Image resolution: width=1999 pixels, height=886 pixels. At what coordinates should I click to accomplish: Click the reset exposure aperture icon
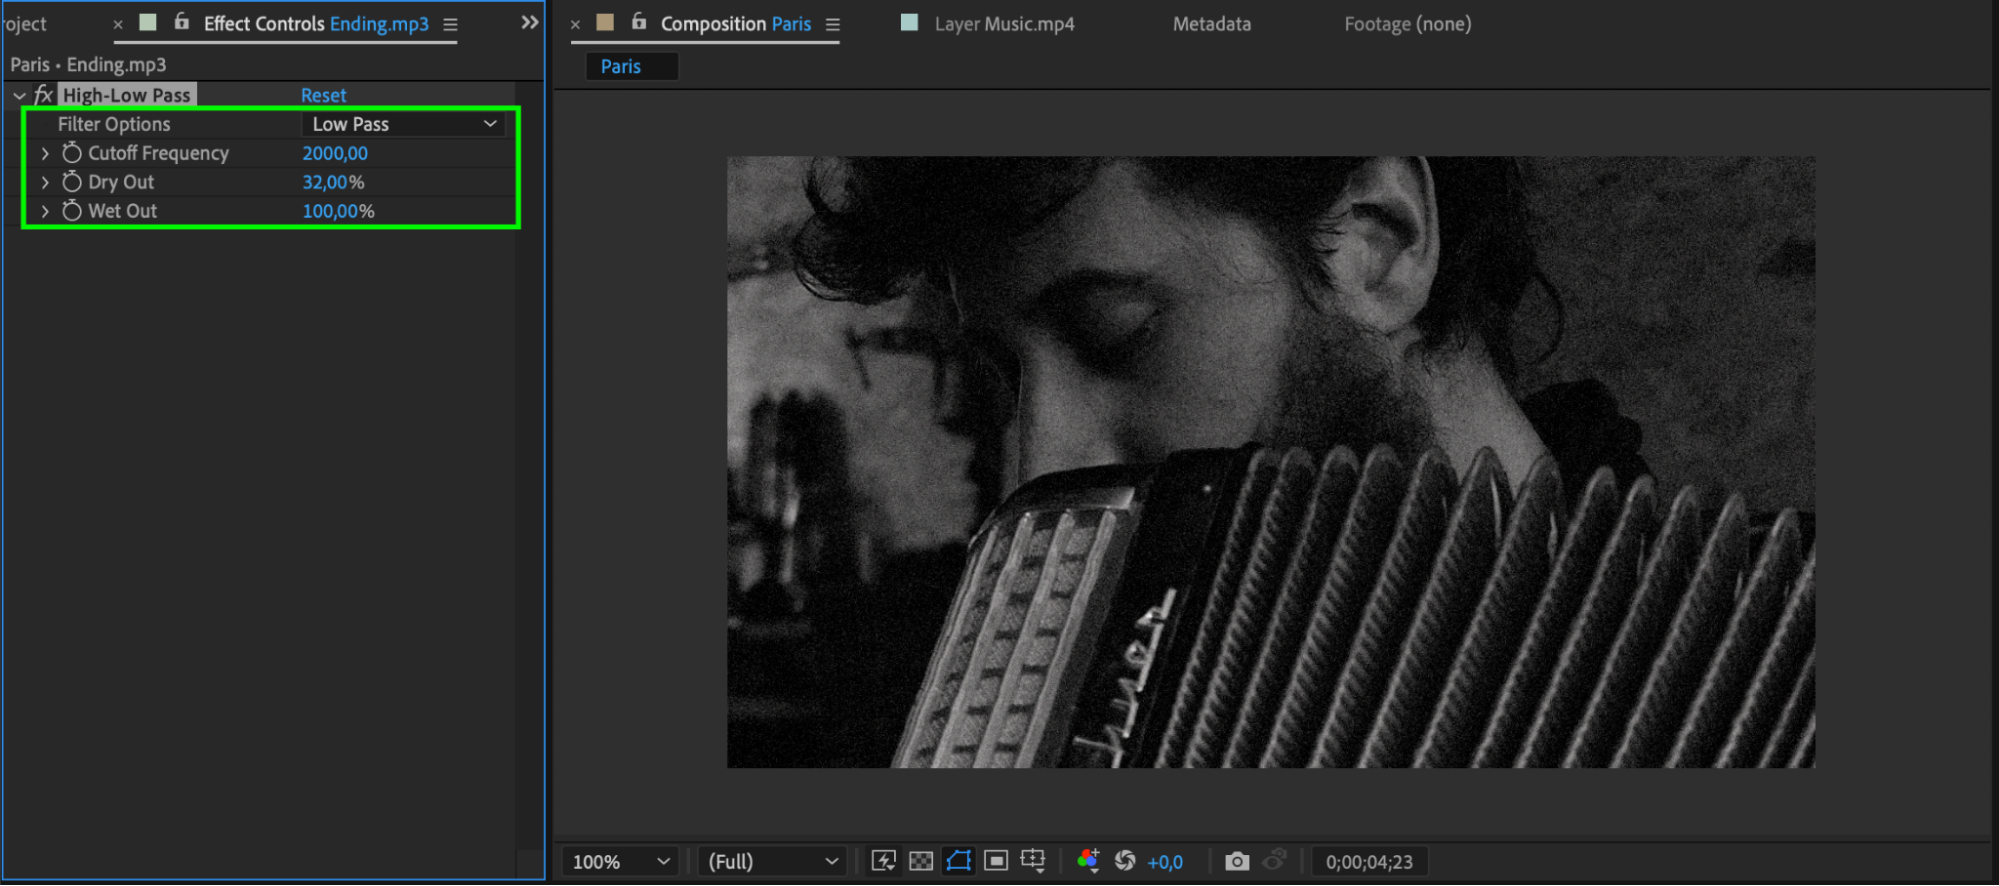(x=1125, y=861)
